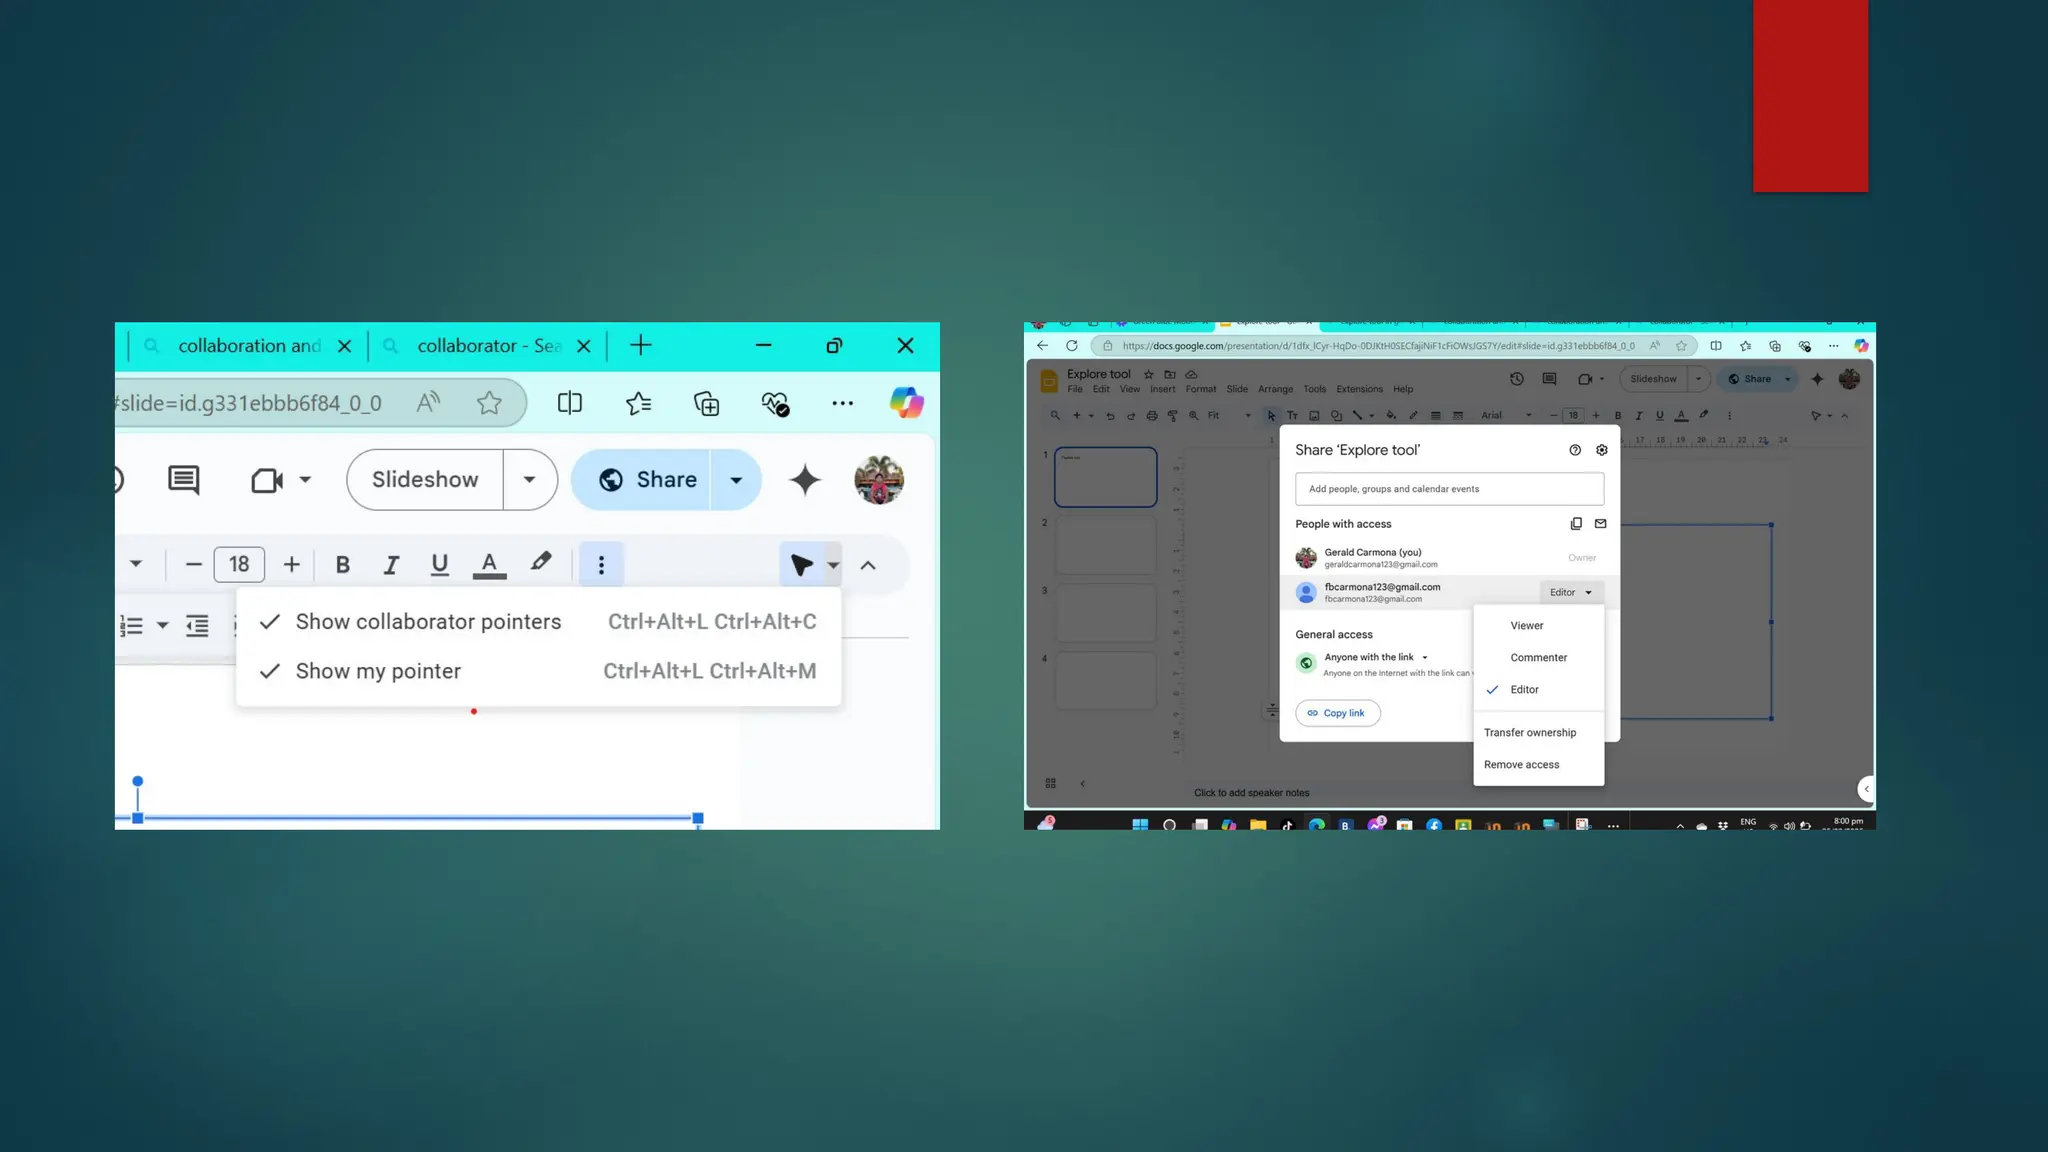Open the more options three-dot toolbar menu
The height and width of the screenshot is (1152, 2048).
pos(601,565)
